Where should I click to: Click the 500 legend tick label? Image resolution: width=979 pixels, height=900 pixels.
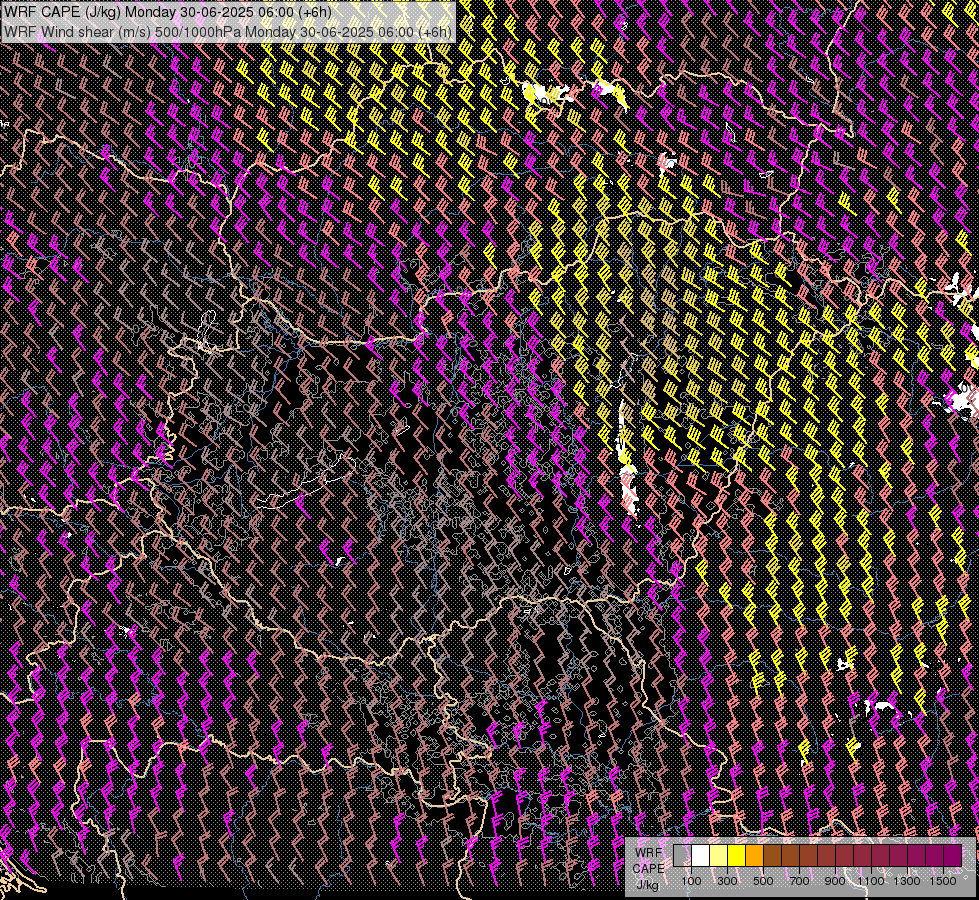(x=763, y=881)
